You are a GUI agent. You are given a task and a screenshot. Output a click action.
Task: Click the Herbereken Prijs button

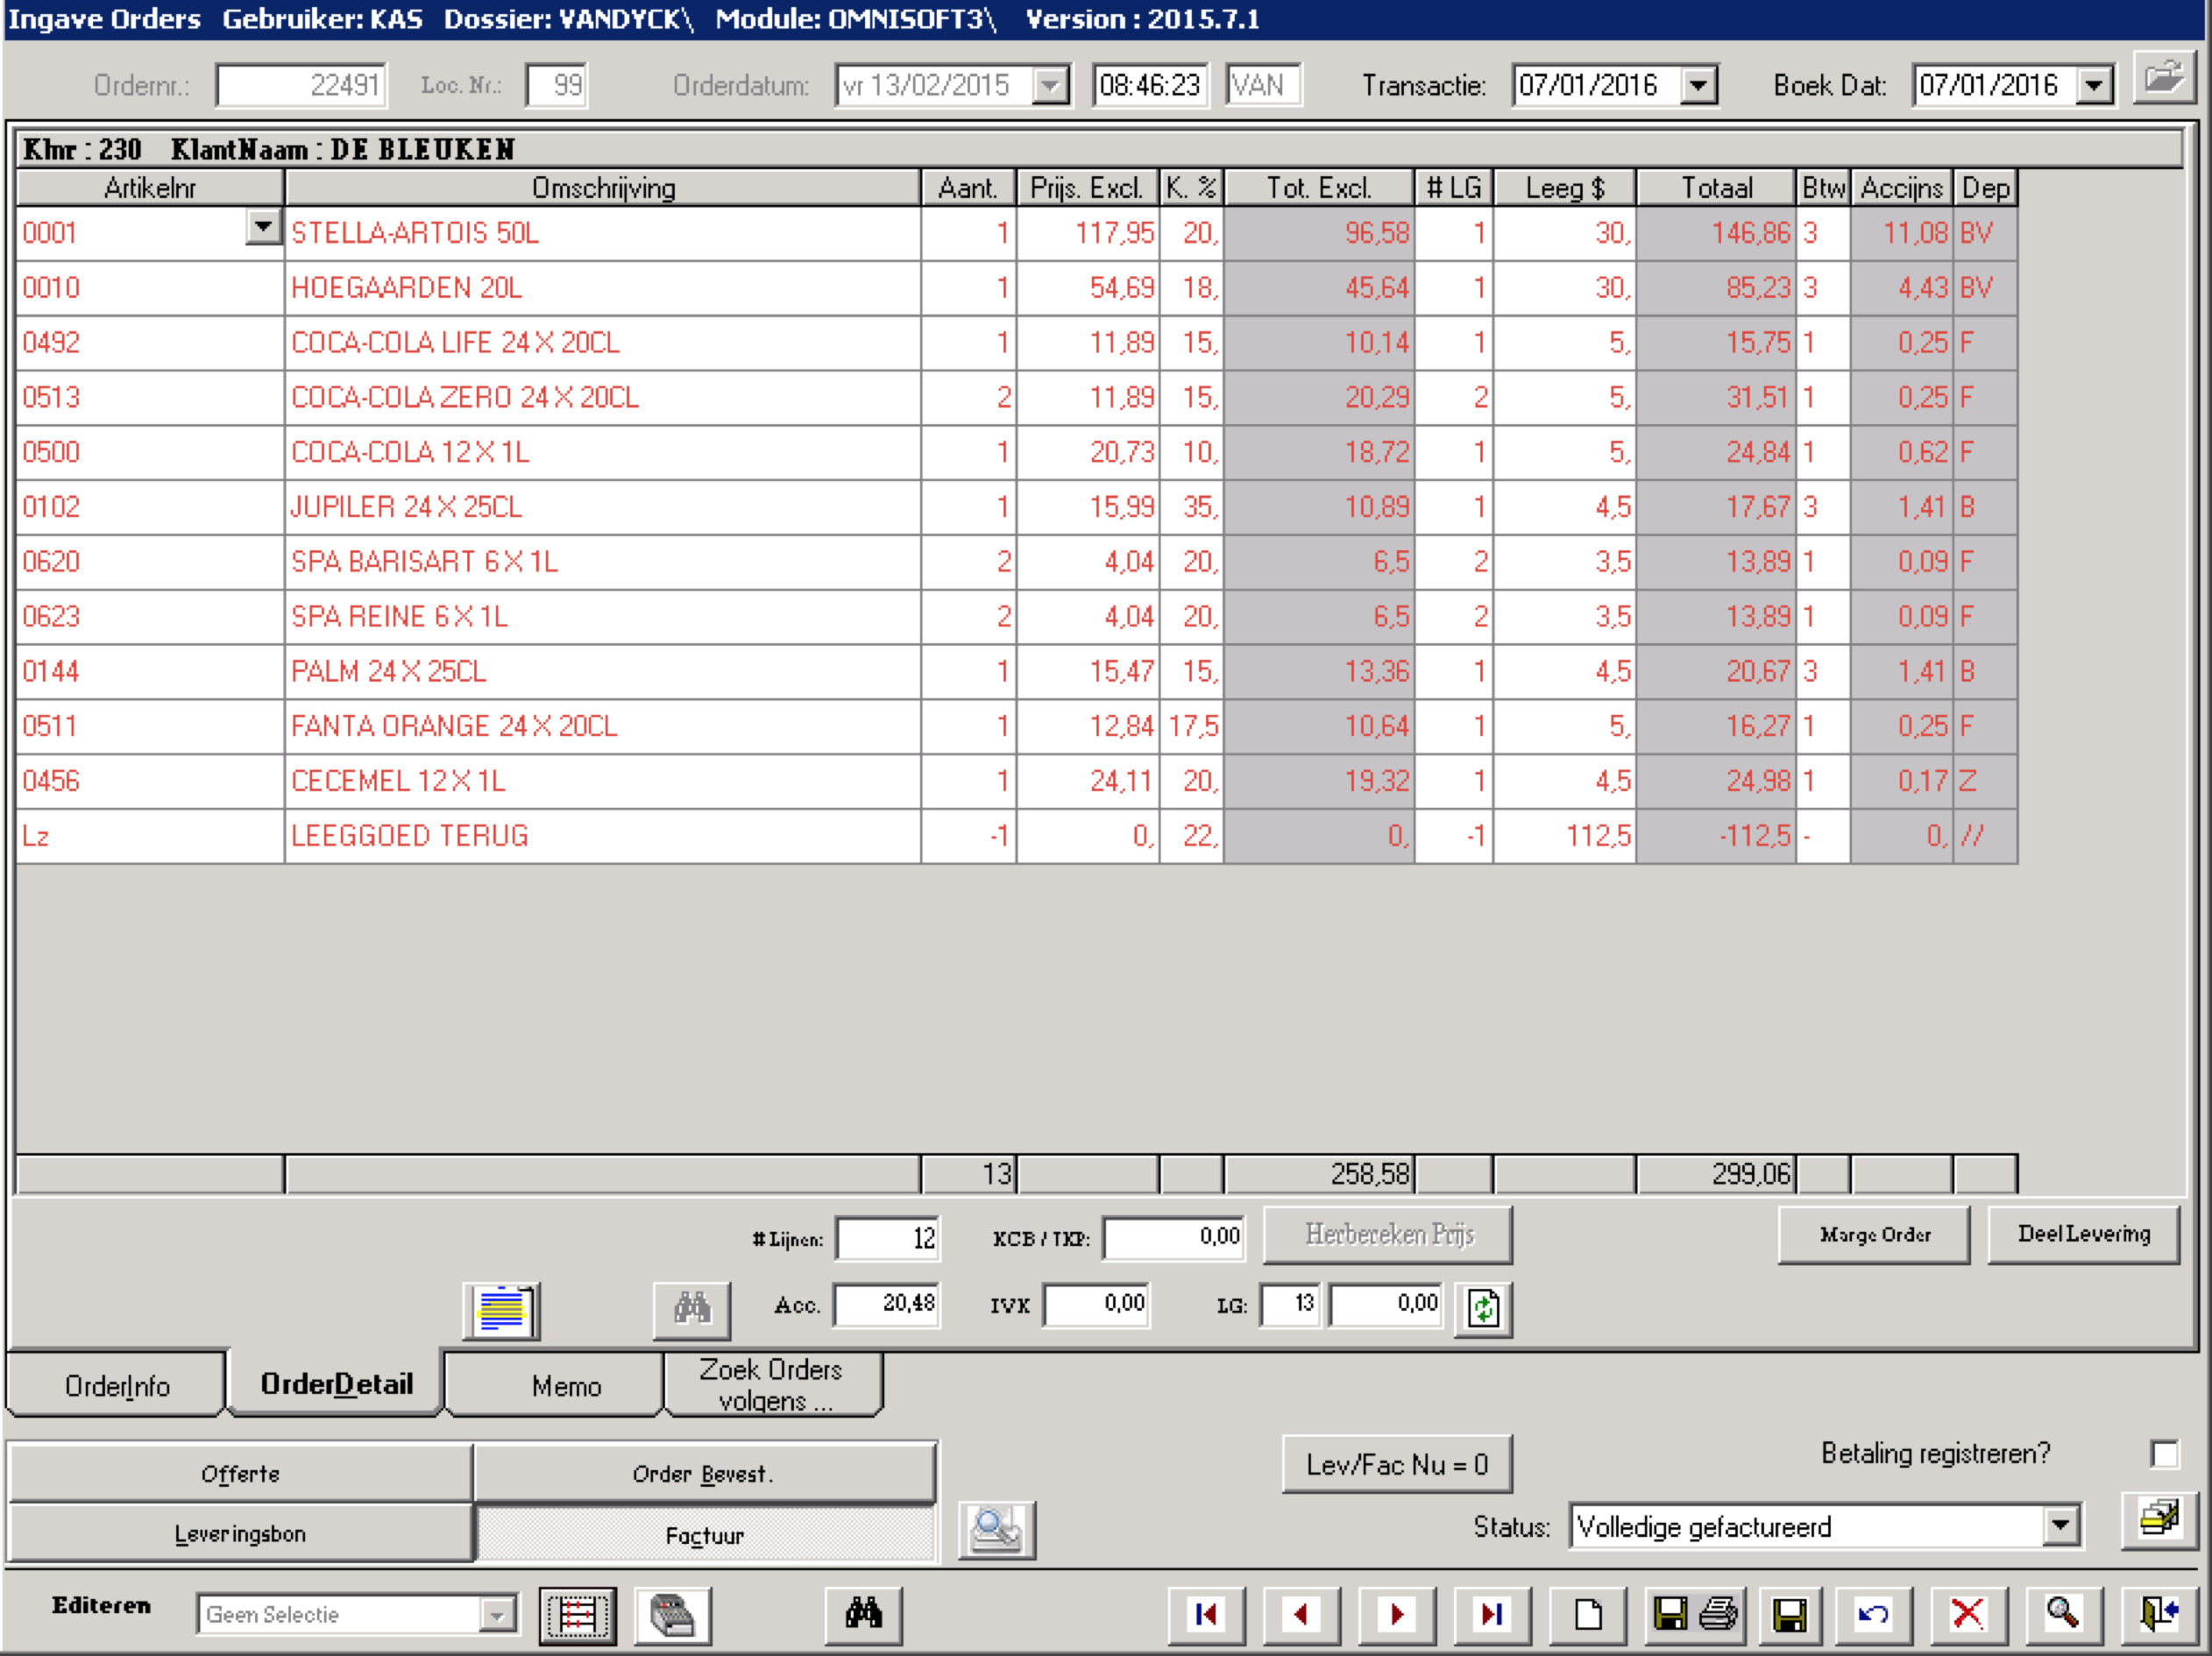[1388, 1235]
